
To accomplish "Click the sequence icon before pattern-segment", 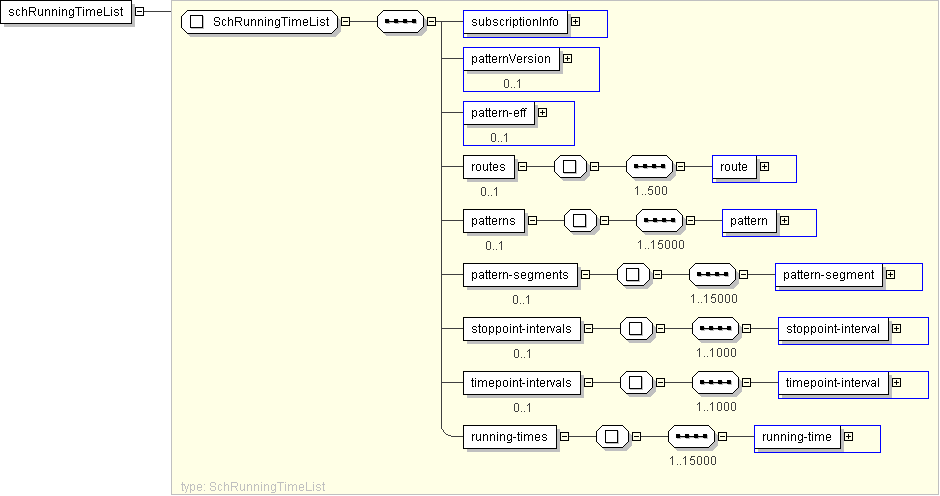I will tap(714, 275).
